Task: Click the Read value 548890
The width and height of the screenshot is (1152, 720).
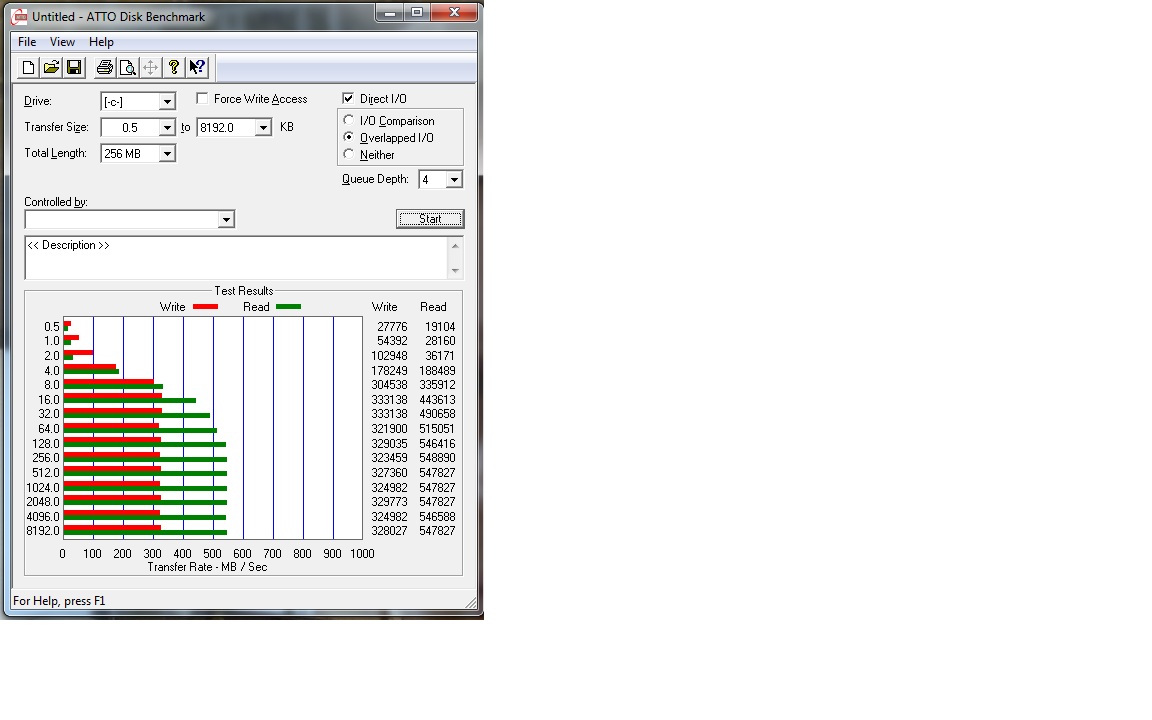Action: (x=437, y=458)
